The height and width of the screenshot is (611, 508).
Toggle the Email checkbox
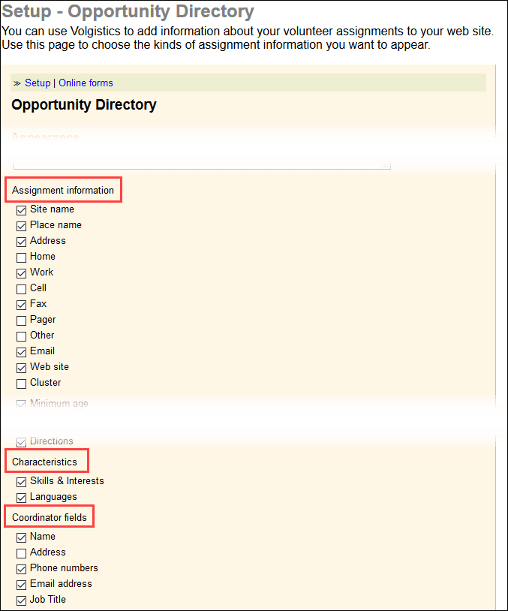point(21,352)
